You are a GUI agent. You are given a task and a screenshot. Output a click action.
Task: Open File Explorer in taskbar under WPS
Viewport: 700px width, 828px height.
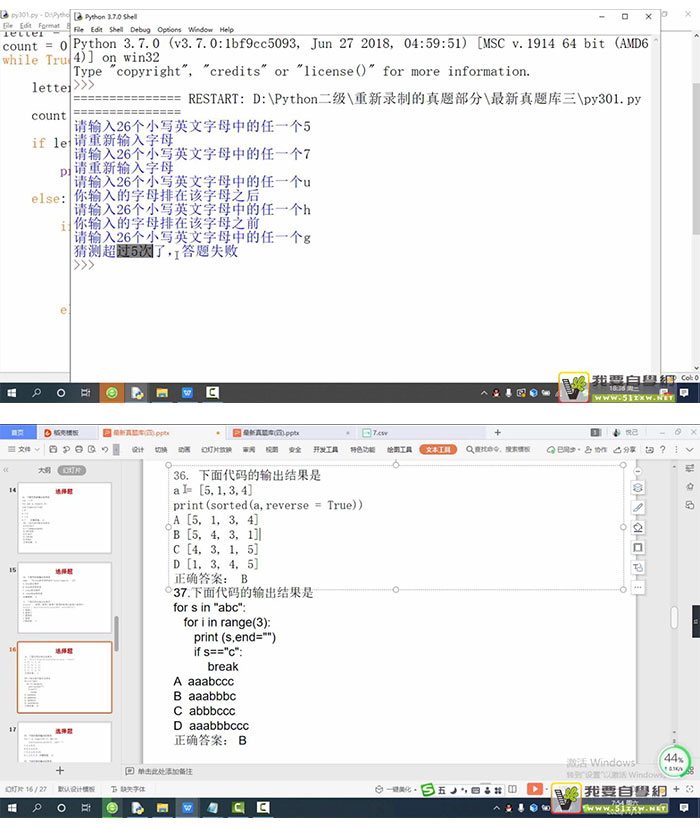(x=162, y=807)
